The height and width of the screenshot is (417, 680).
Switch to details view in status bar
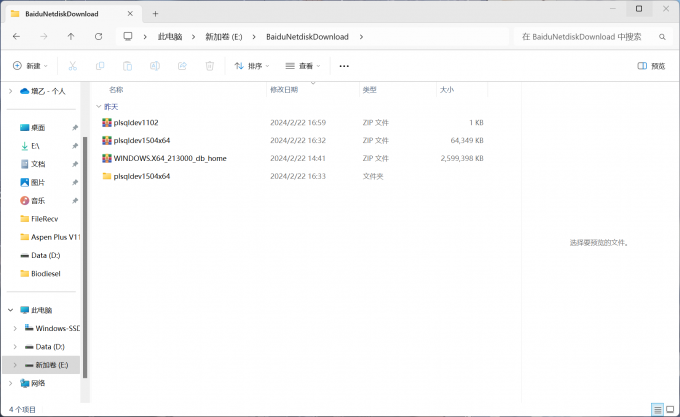click(657, 409)
